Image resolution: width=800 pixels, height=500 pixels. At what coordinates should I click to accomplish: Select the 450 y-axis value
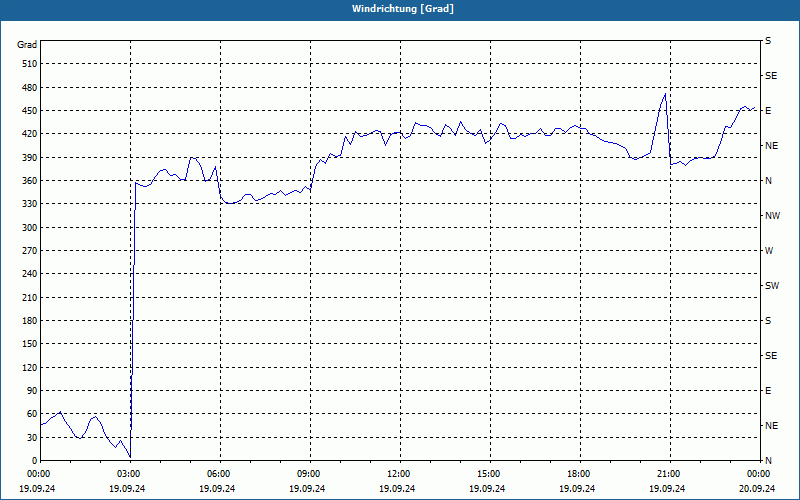30,111
